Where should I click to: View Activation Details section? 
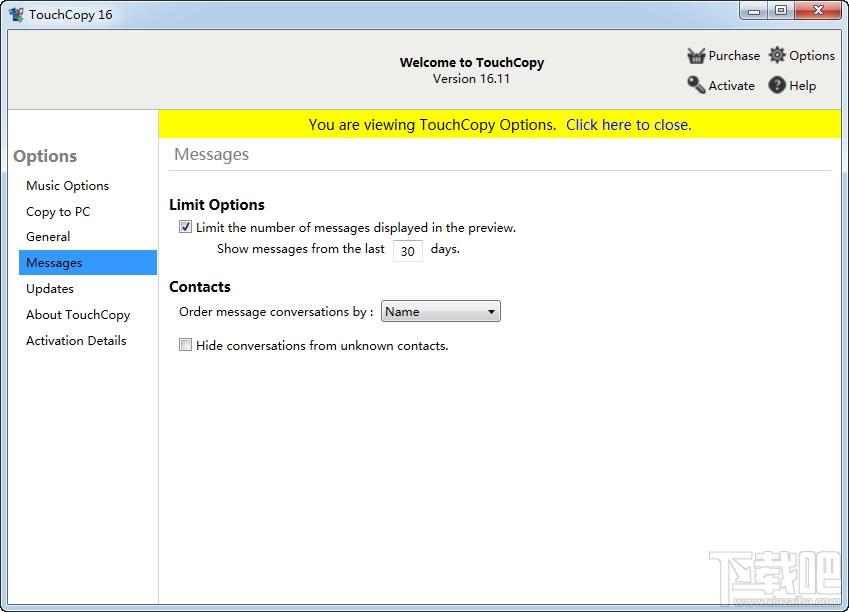76,341
